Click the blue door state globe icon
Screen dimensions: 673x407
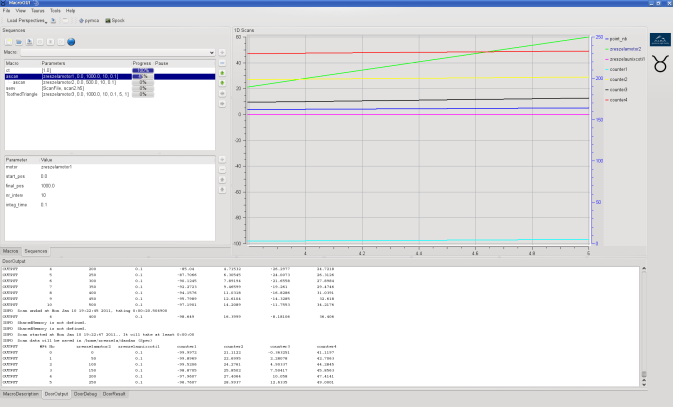point(71,42)
